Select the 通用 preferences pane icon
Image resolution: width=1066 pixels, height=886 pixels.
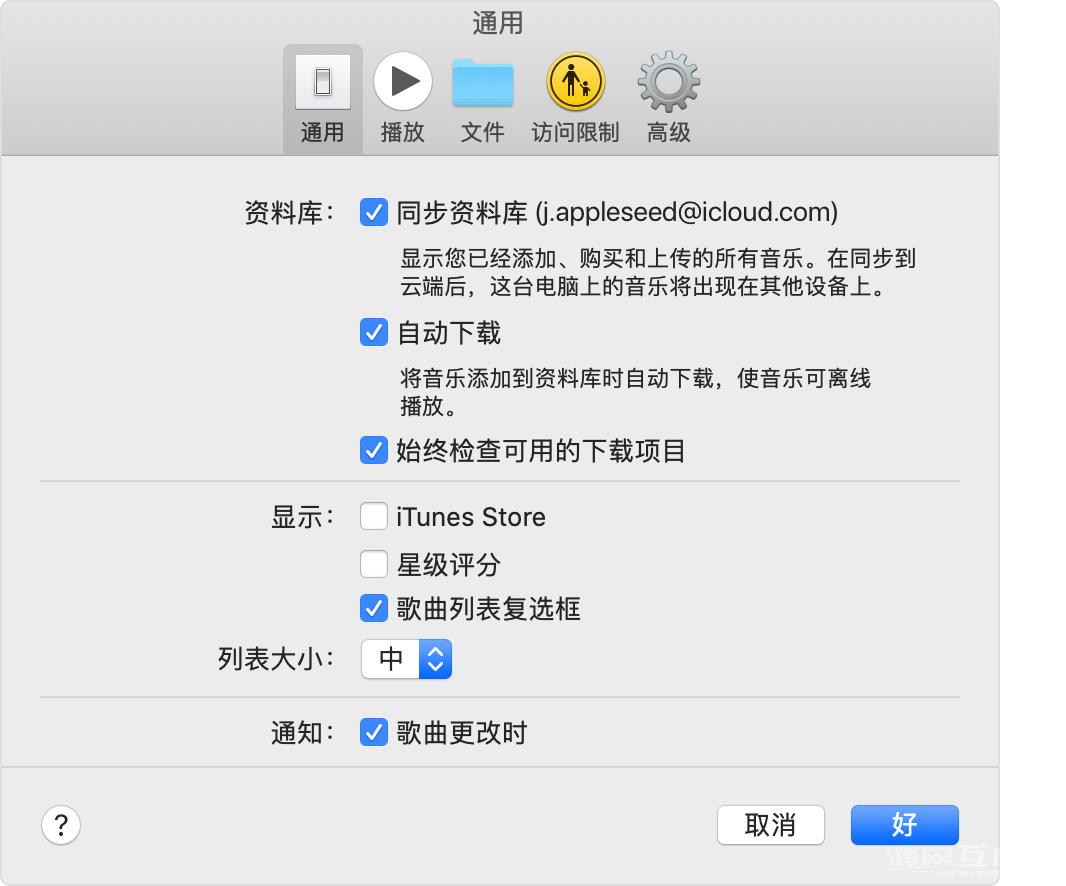tap(322, 95)
